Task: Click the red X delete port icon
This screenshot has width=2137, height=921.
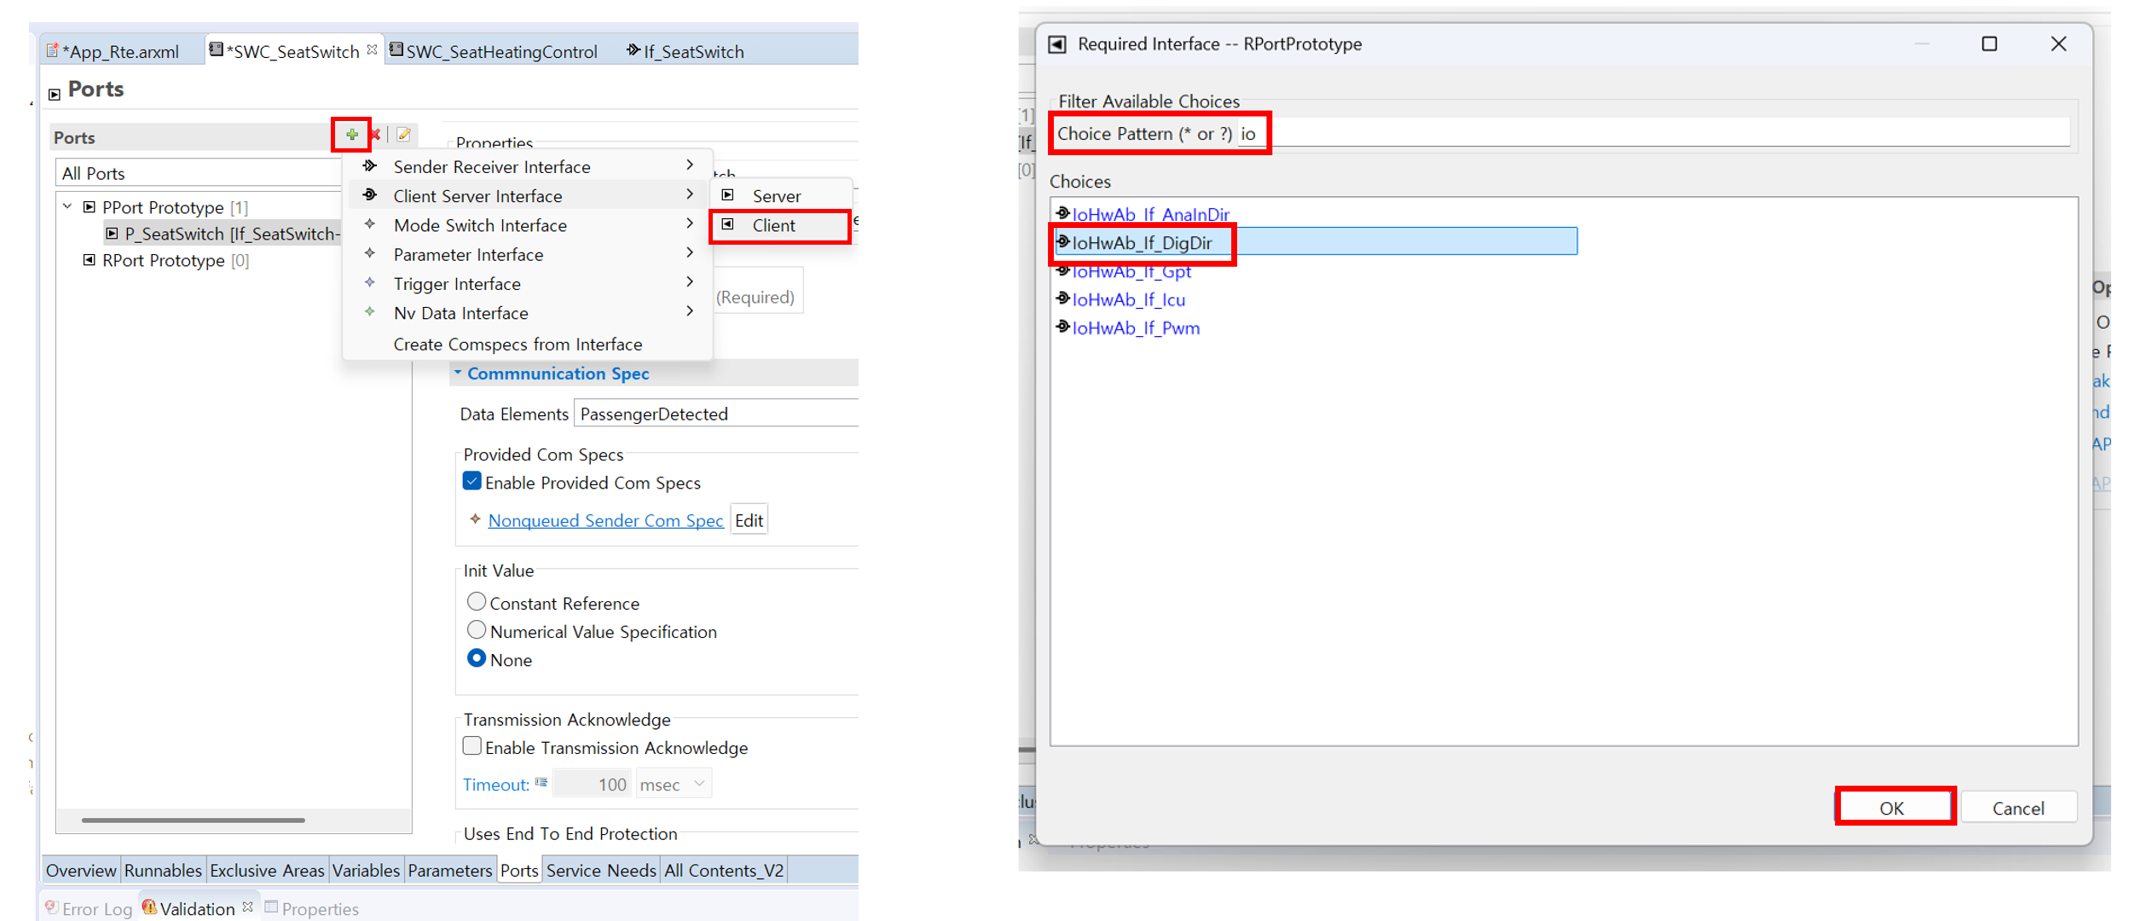Action: click(376, 134)
